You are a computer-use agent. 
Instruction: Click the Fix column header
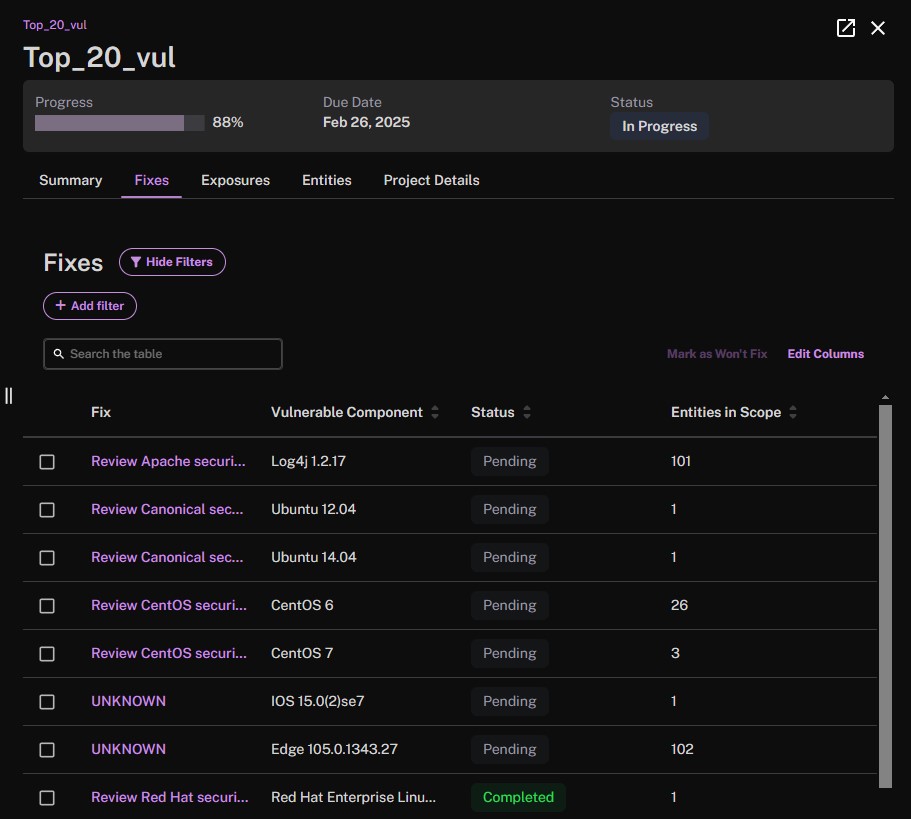101,412
